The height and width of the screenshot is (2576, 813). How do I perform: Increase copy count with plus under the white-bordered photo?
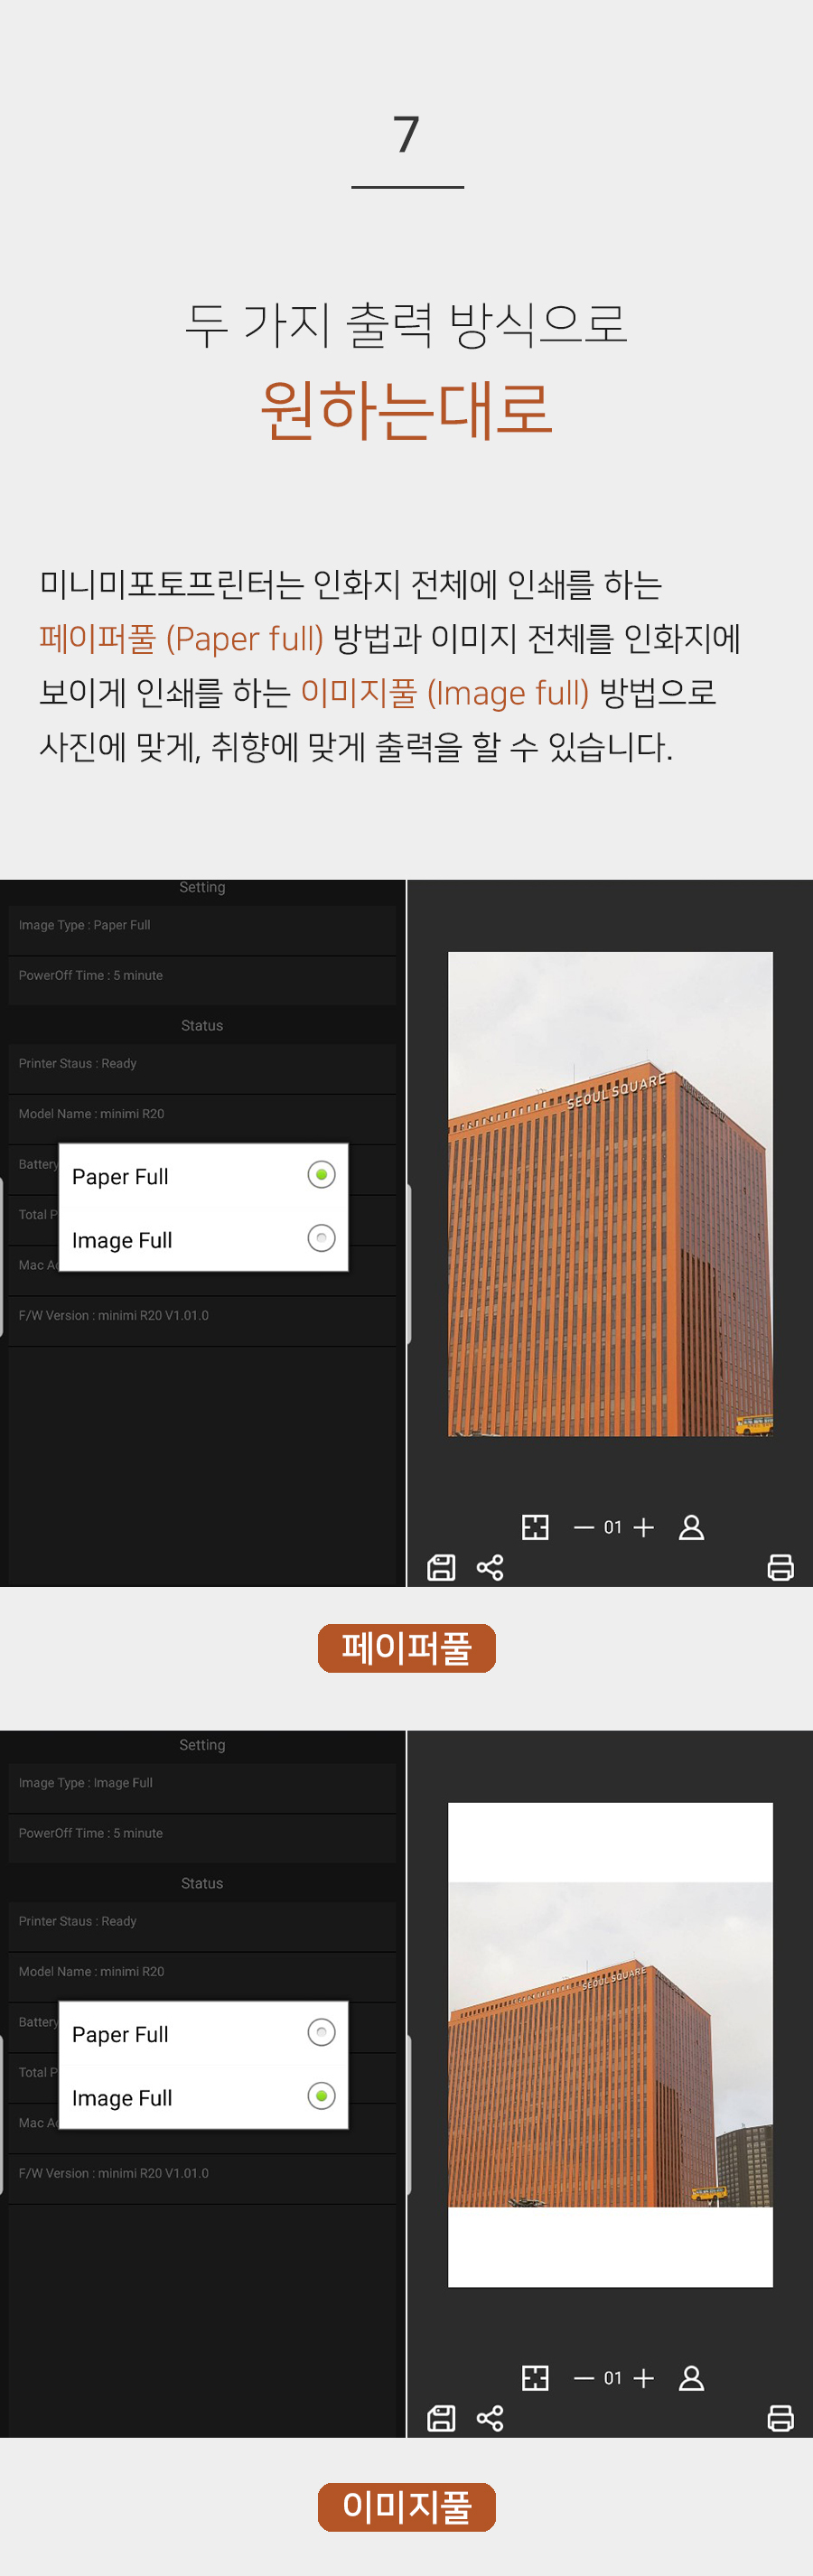(644, 2378)
